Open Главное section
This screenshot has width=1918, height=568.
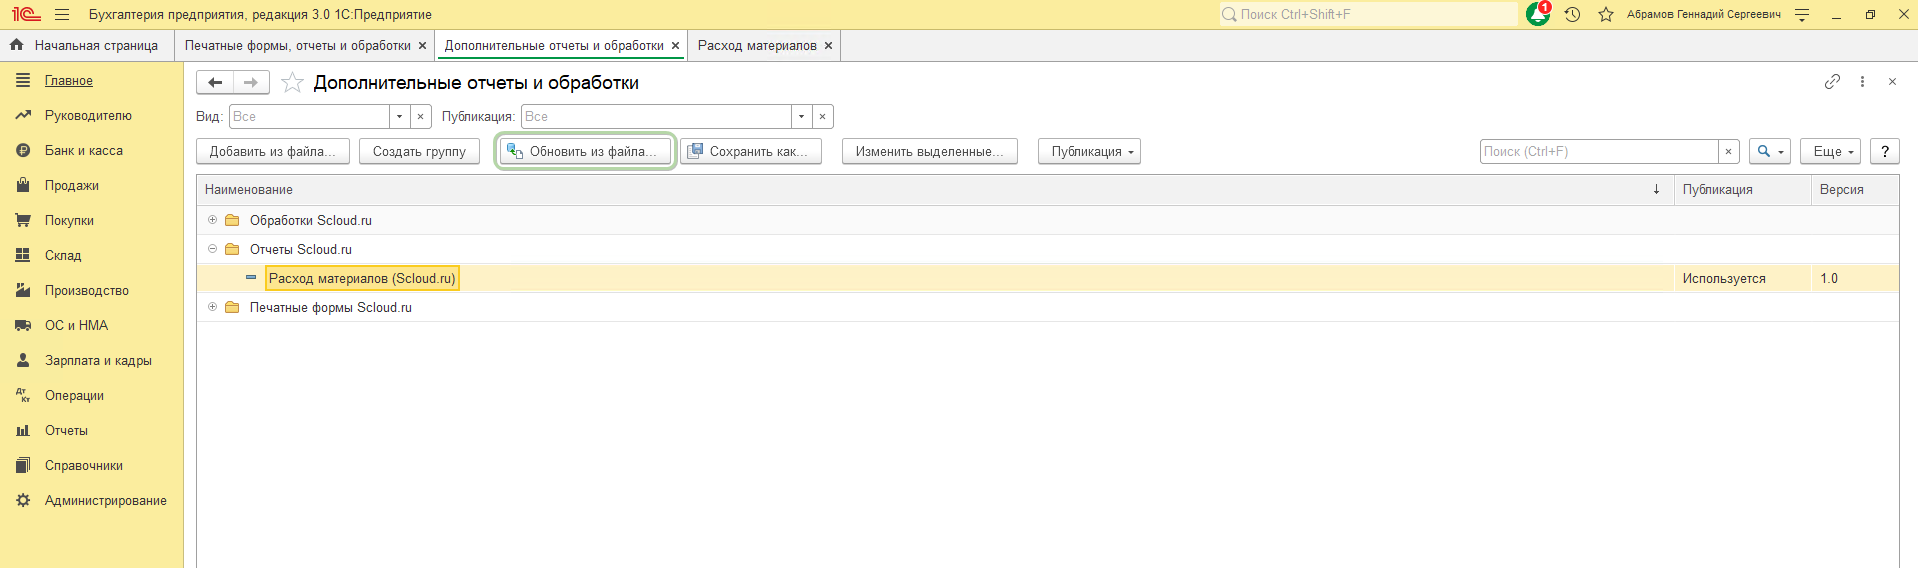tap(69, 81)
